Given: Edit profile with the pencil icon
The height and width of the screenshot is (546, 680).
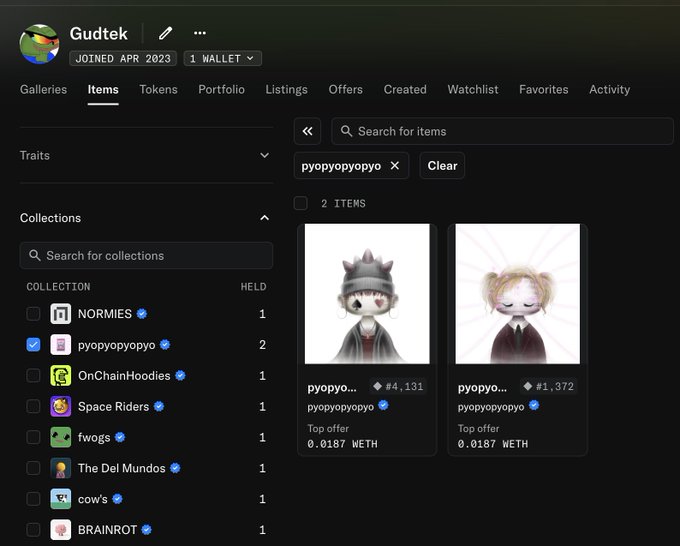Looking at the screenshot, I should tap(165, 33).
